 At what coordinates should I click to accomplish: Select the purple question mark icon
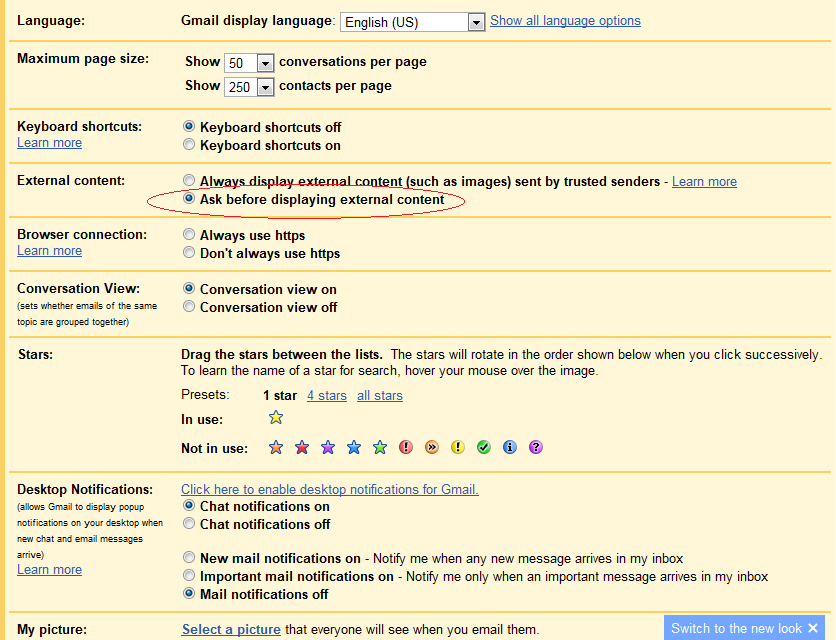(536, 448)
